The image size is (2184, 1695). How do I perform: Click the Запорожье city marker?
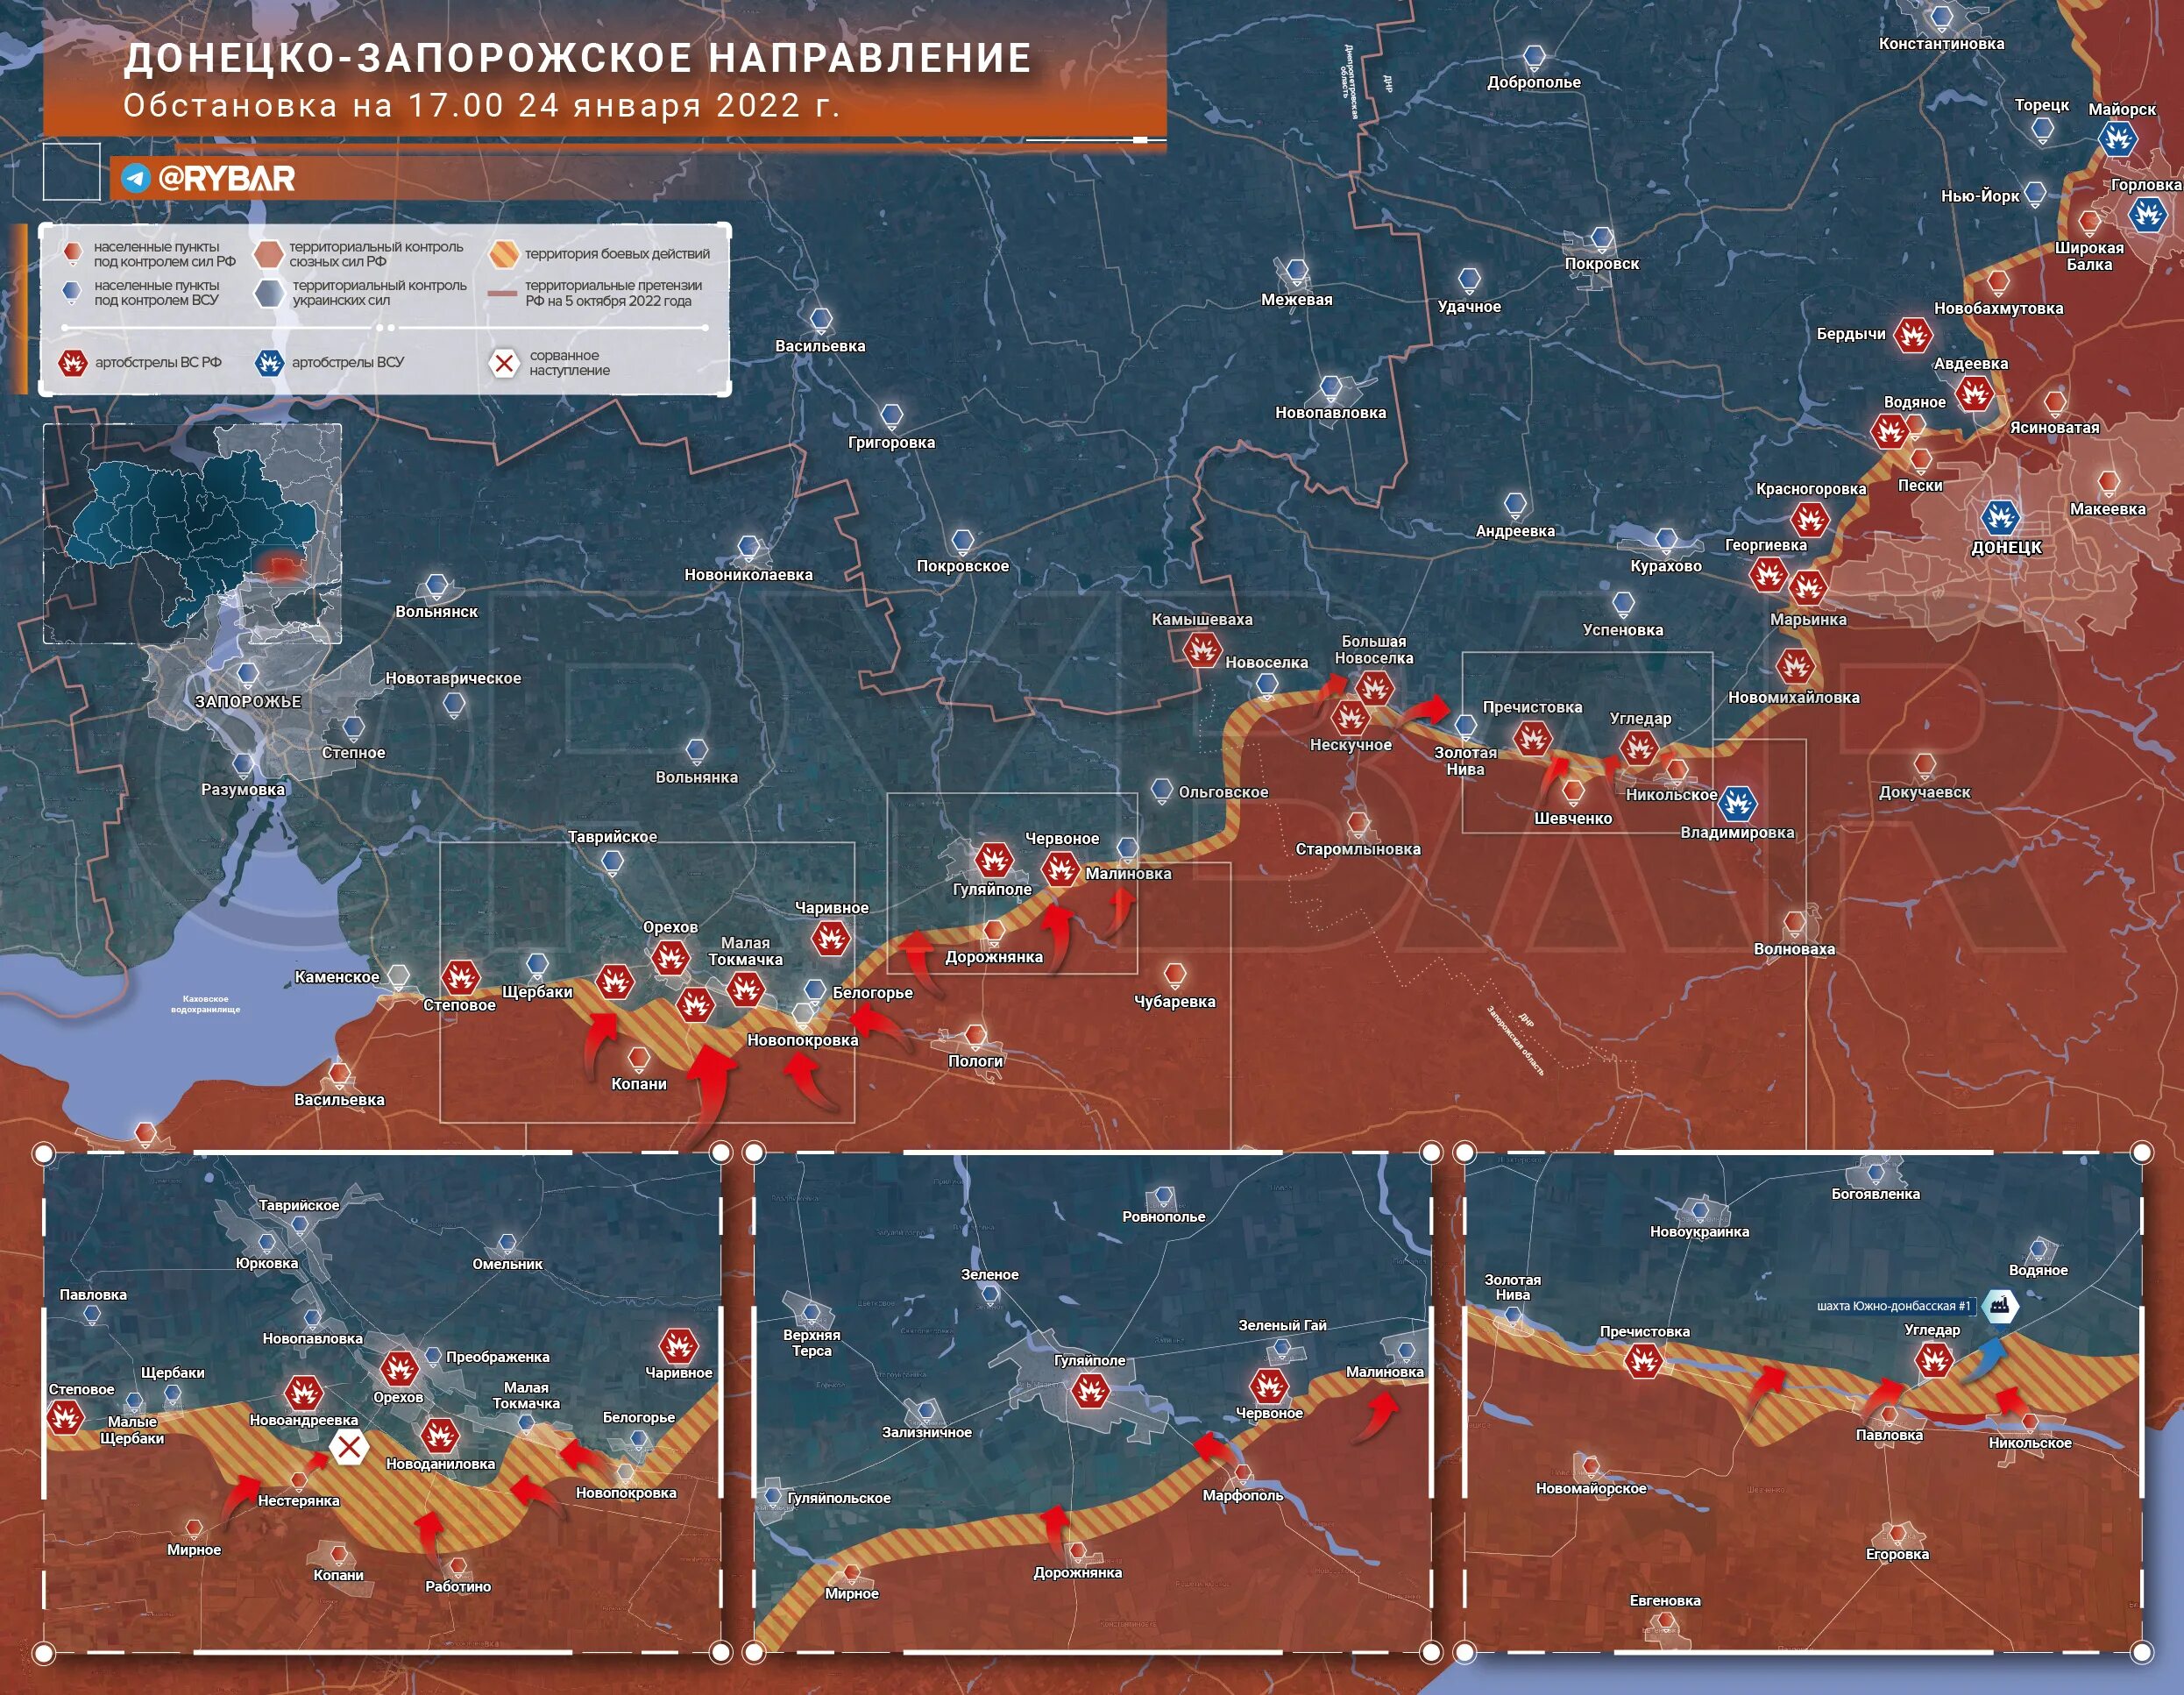click(x=248, y=675)
